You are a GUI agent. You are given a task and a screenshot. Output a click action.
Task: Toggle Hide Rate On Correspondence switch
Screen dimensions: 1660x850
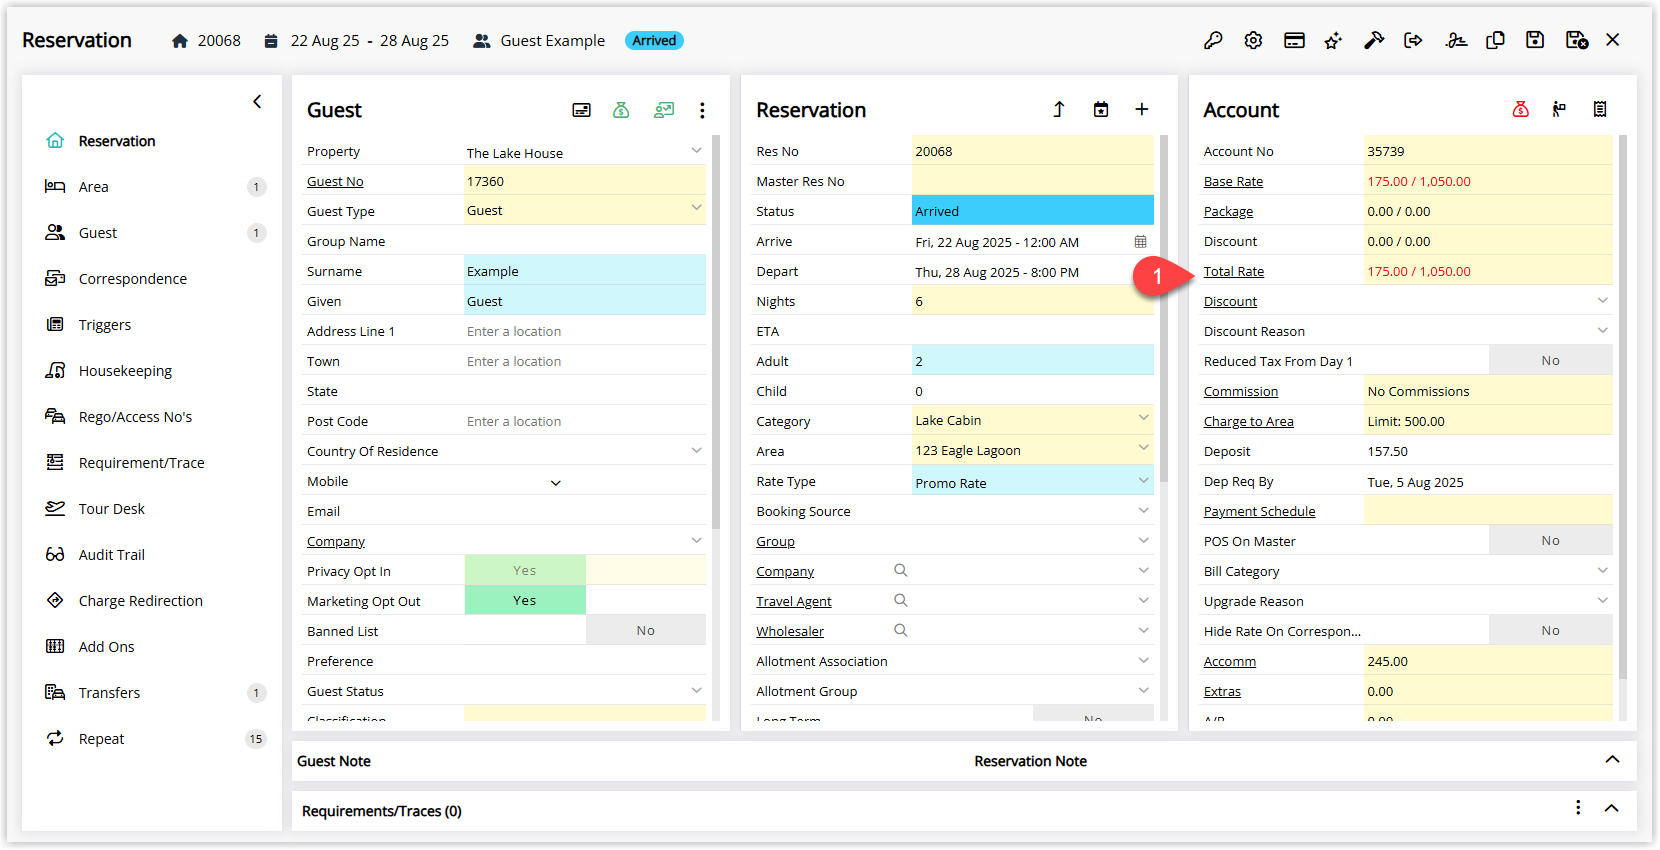coord(1550,630)
